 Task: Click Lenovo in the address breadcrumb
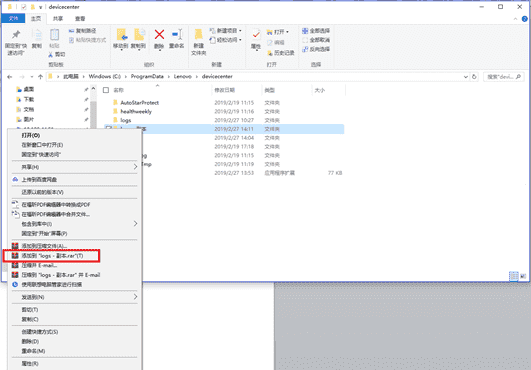pos(183,77)
